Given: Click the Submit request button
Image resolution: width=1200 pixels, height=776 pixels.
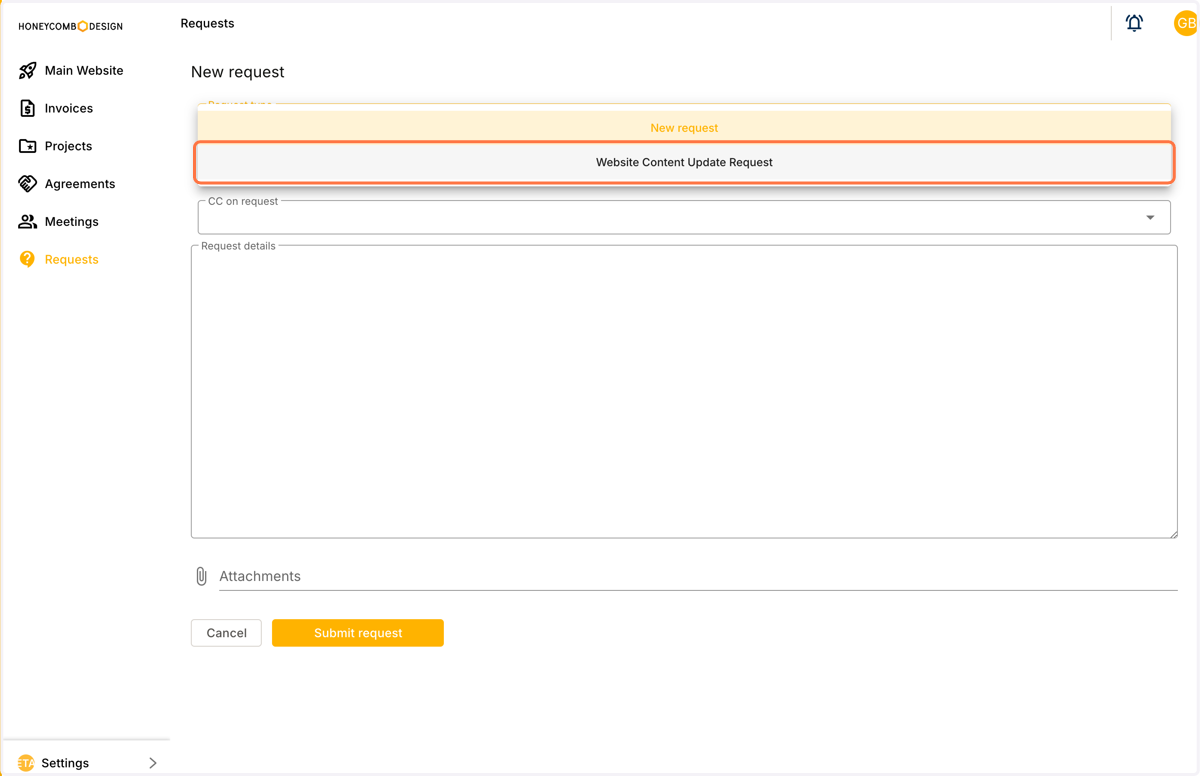Looking at the screenshot, I should tap(358, 633).
